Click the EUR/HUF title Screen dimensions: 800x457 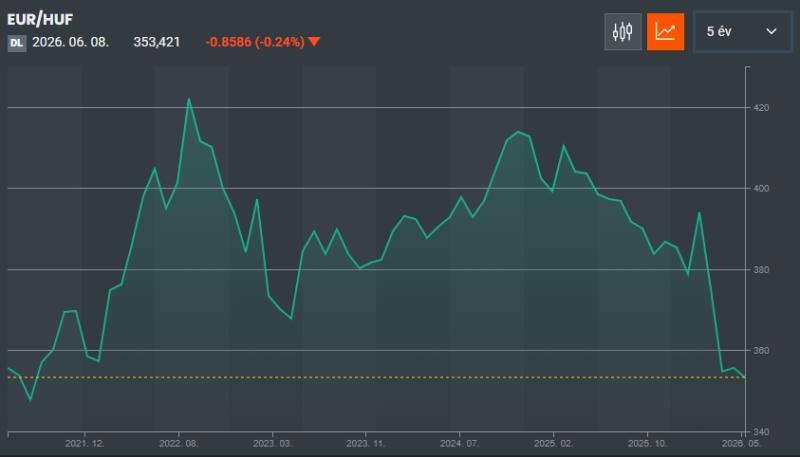click(x=40, y=19)
